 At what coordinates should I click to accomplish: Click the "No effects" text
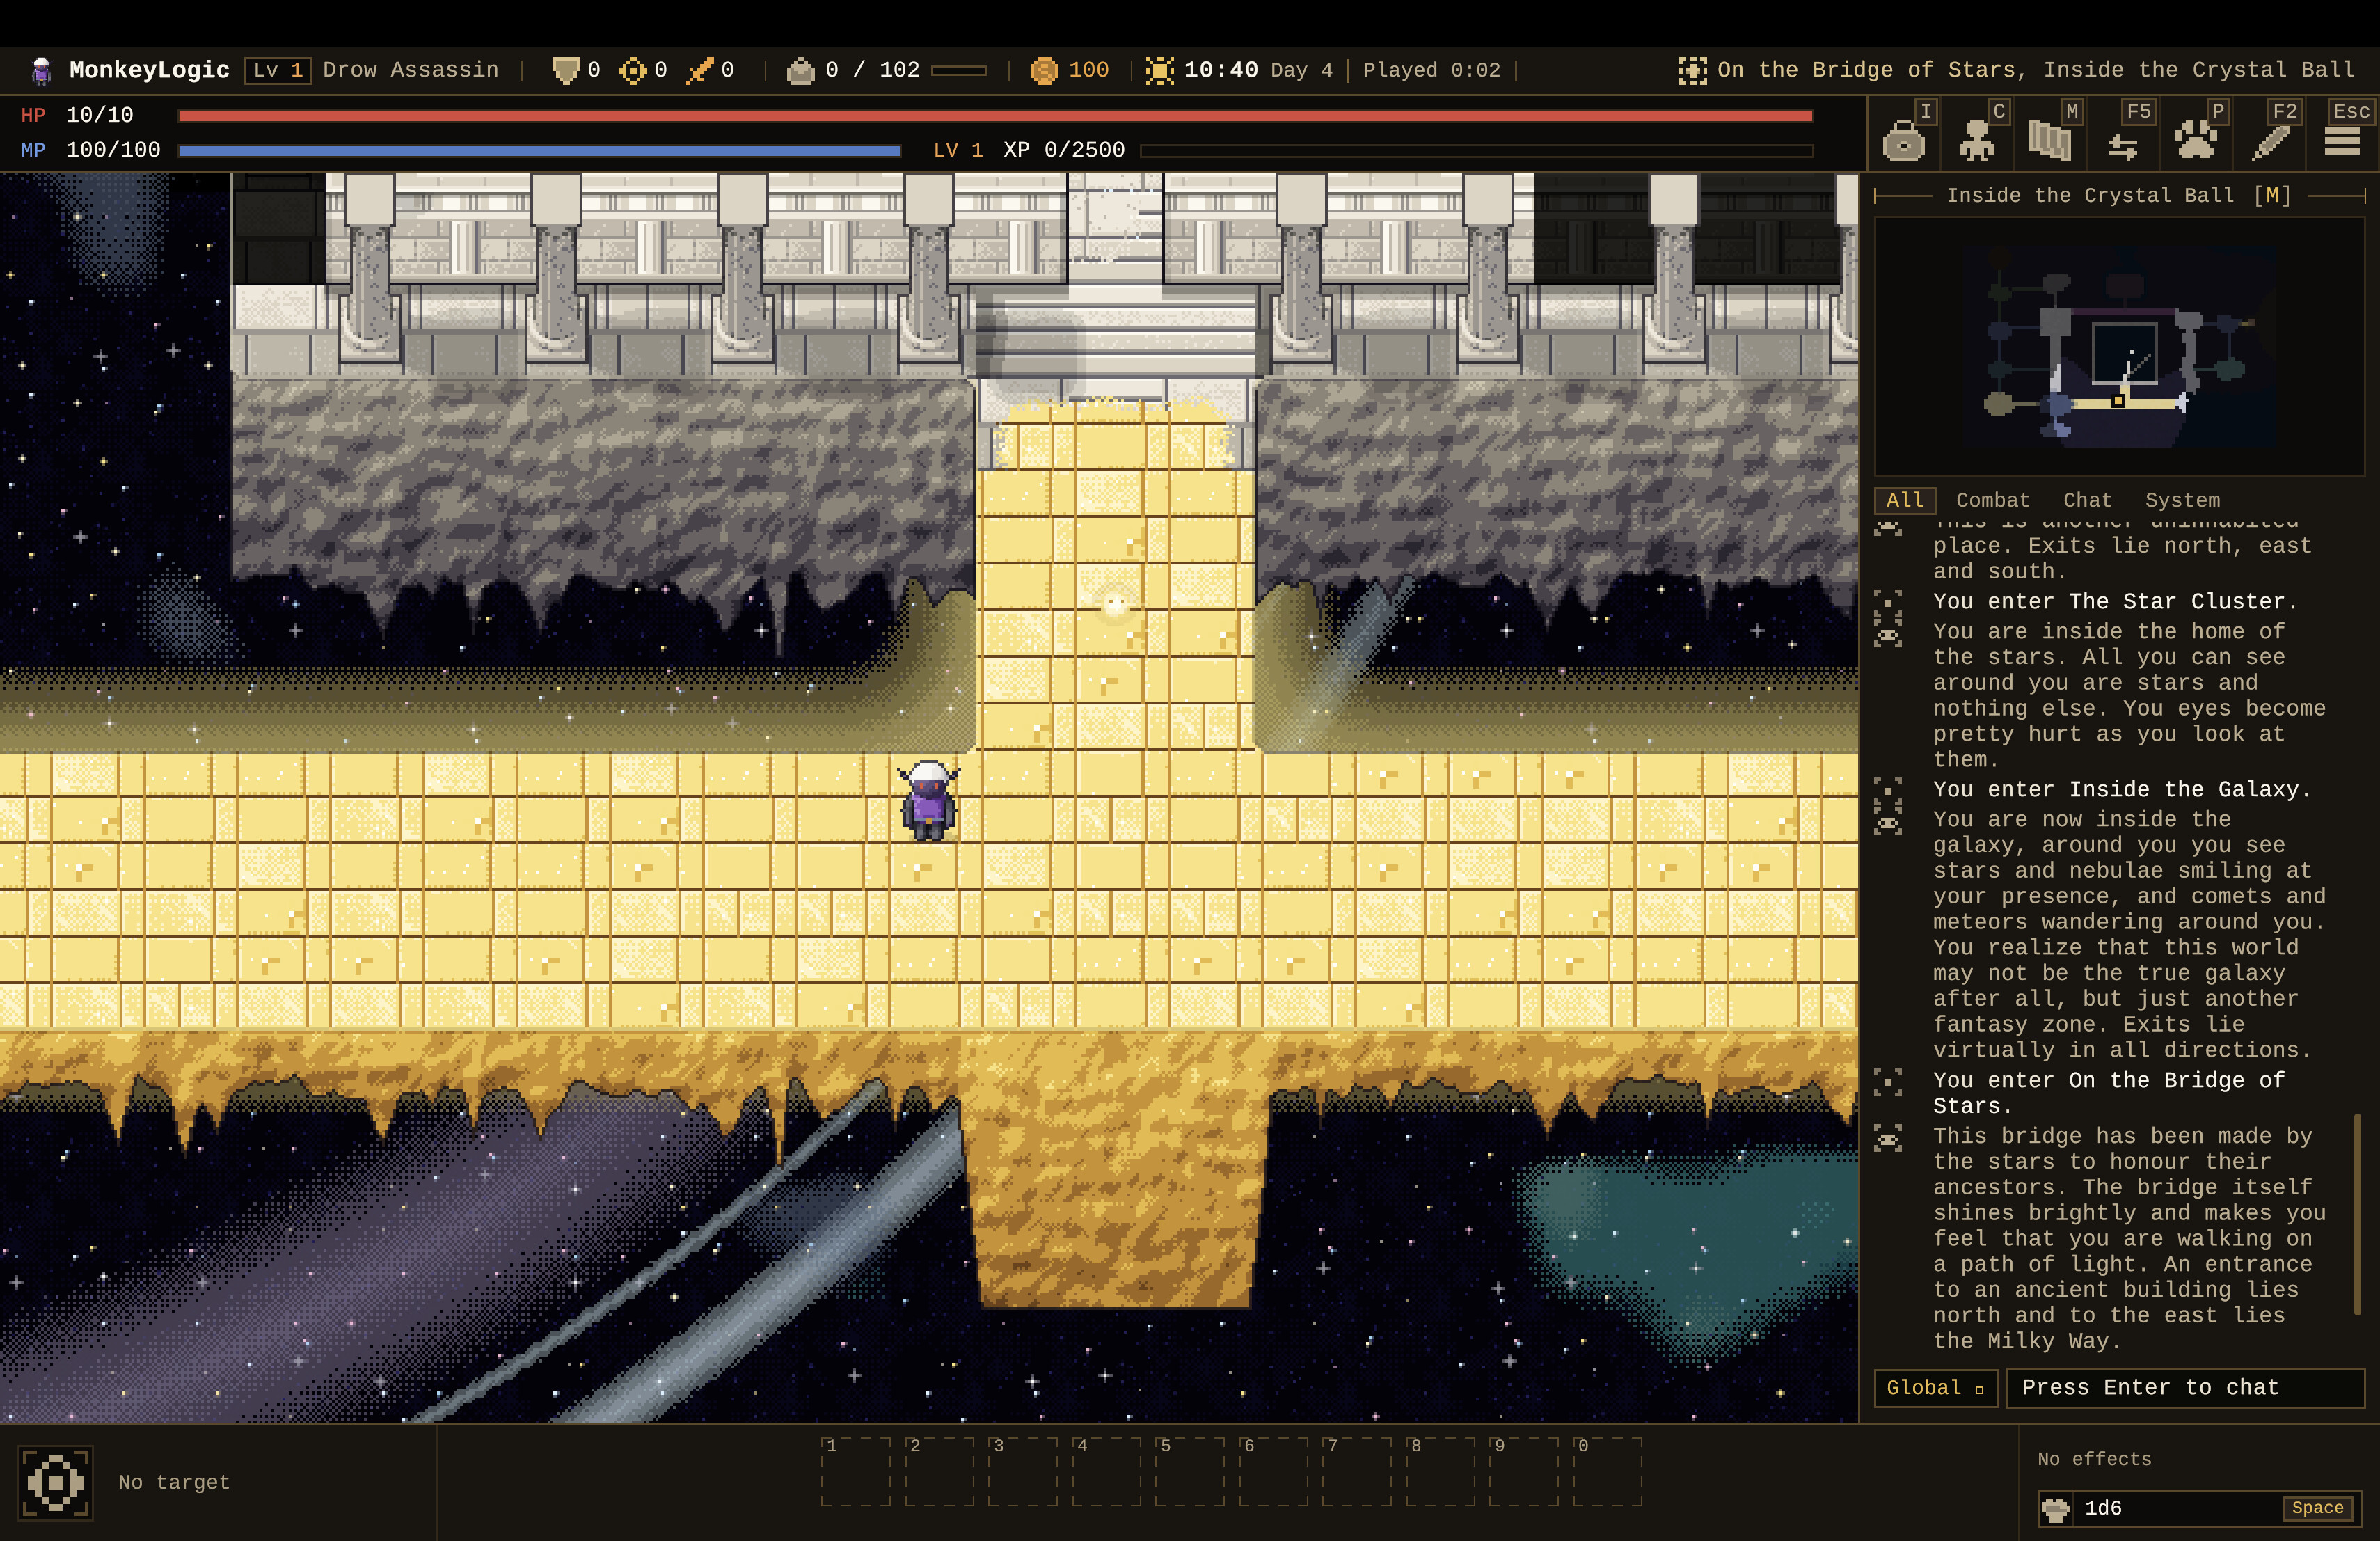tap(2094, 1459)
